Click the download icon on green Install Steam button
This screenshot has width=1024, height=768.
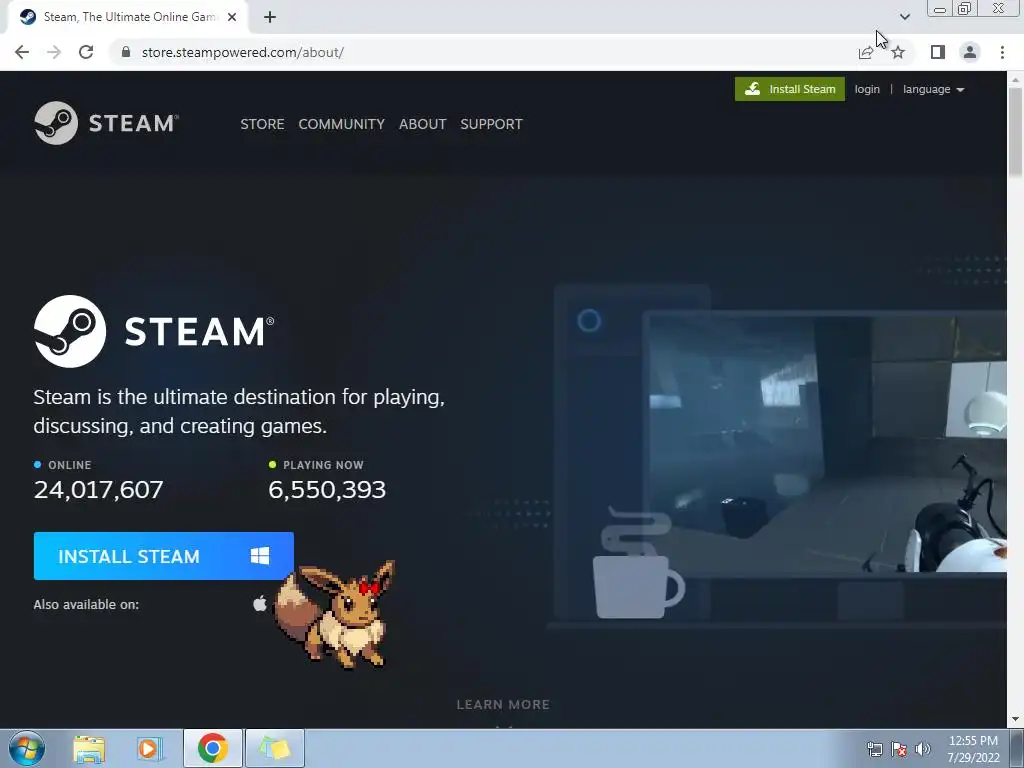(752, 89)
